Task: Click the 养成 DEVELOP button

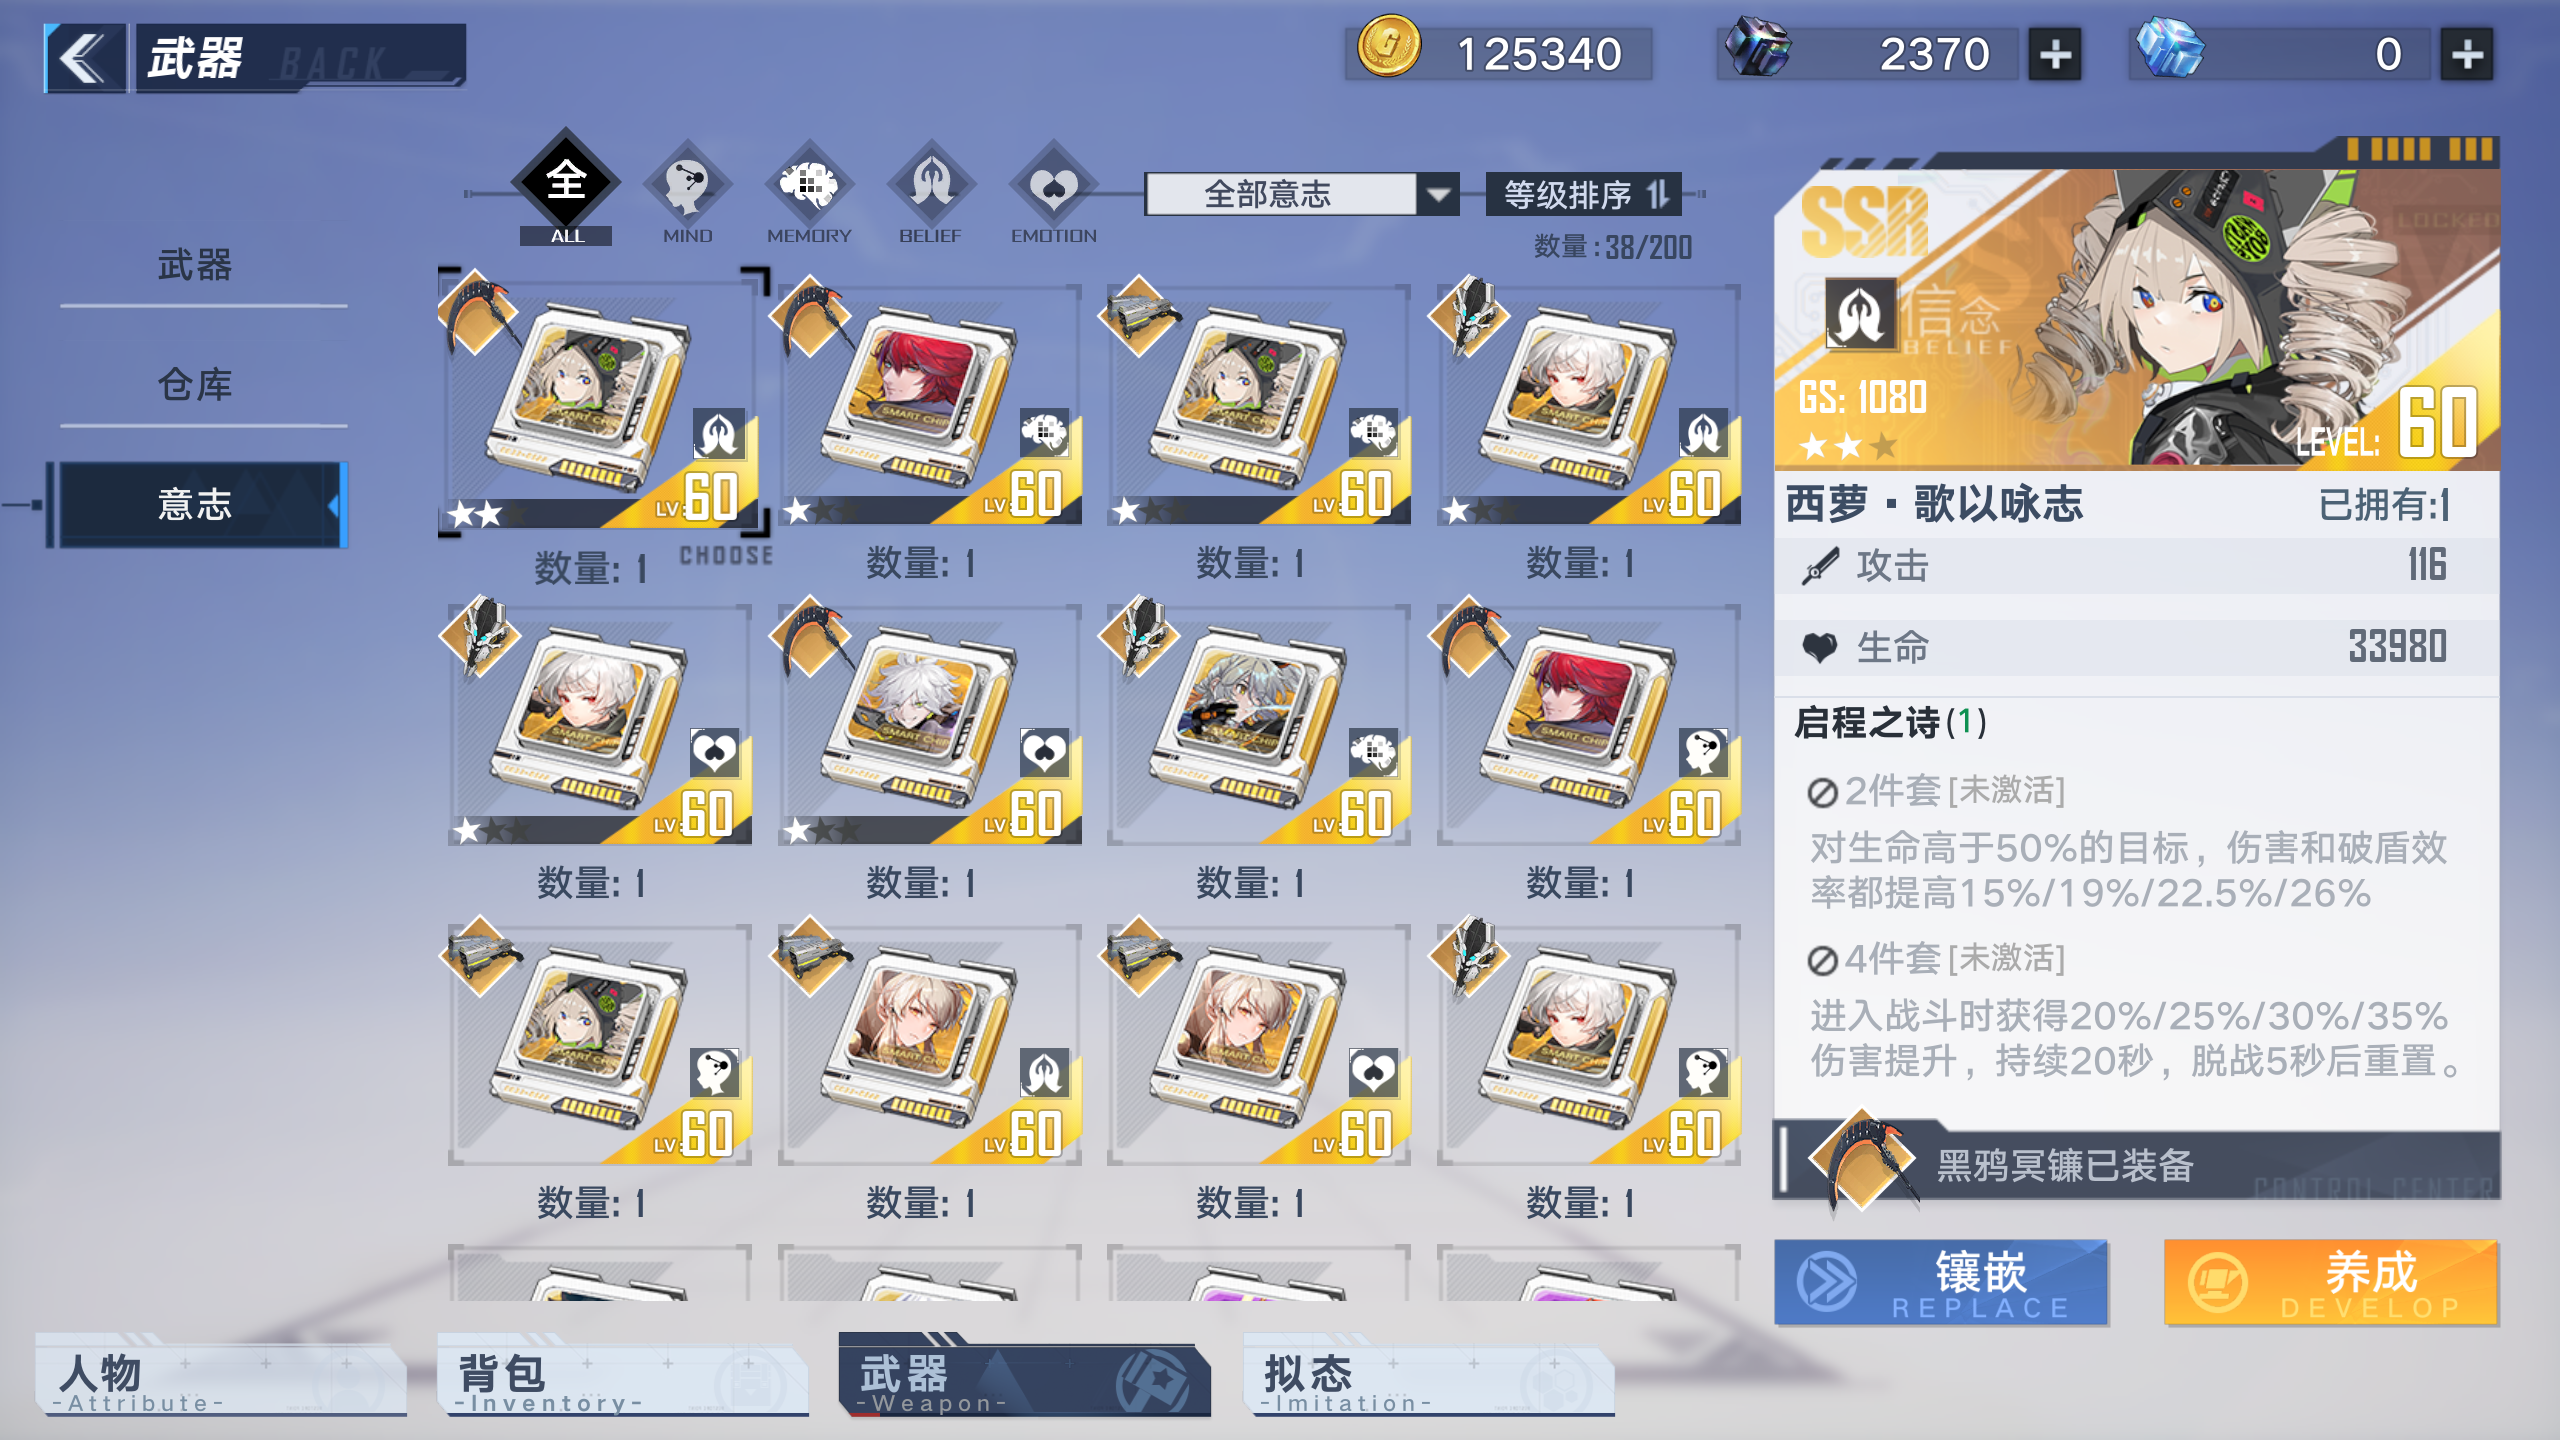Action: click(x=2331, y=1283)
